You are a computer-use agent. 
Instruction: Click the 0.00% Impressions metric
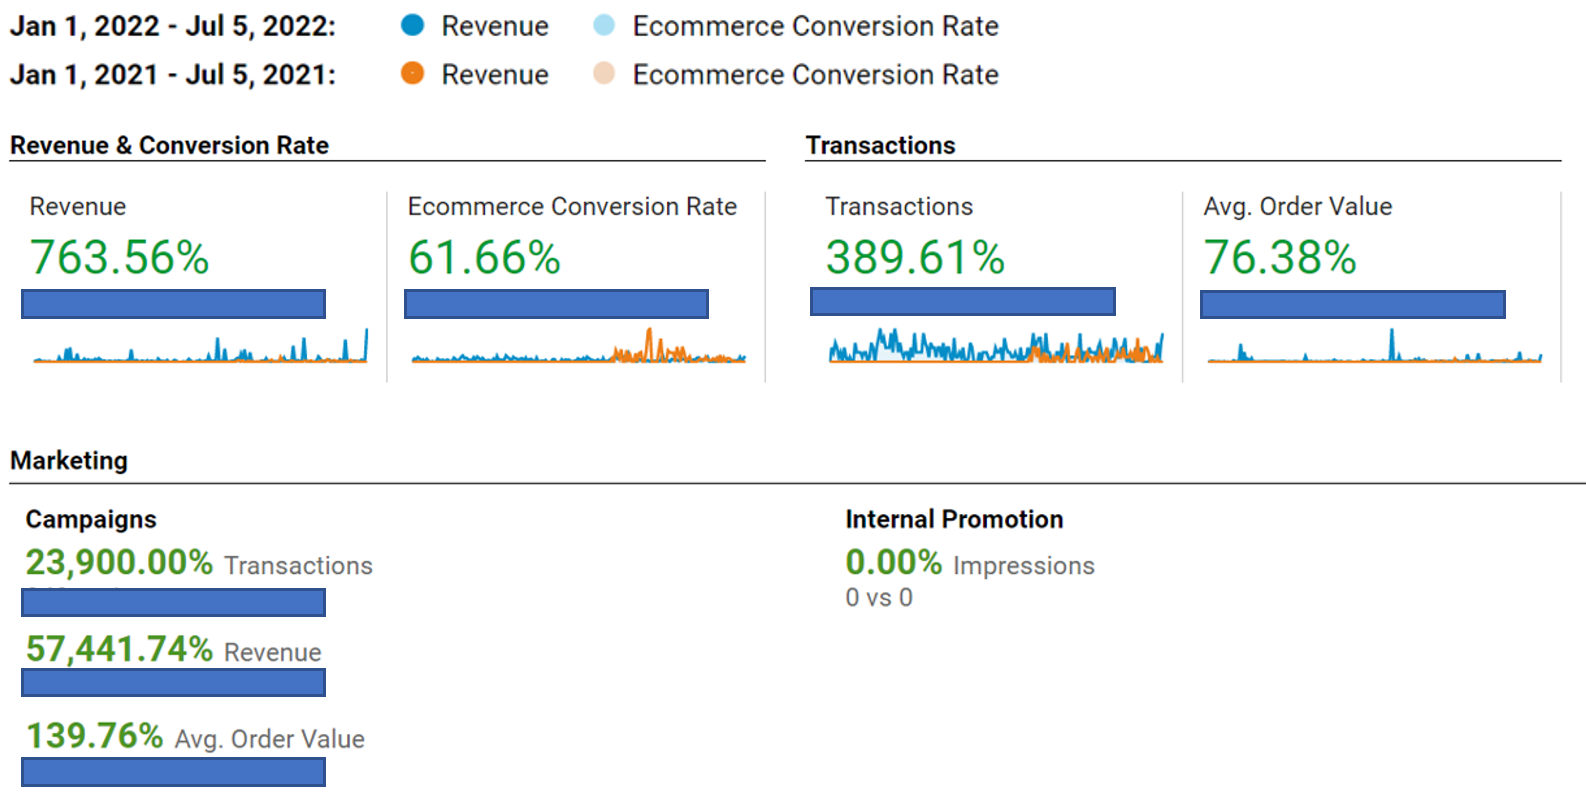coord(893,563)
